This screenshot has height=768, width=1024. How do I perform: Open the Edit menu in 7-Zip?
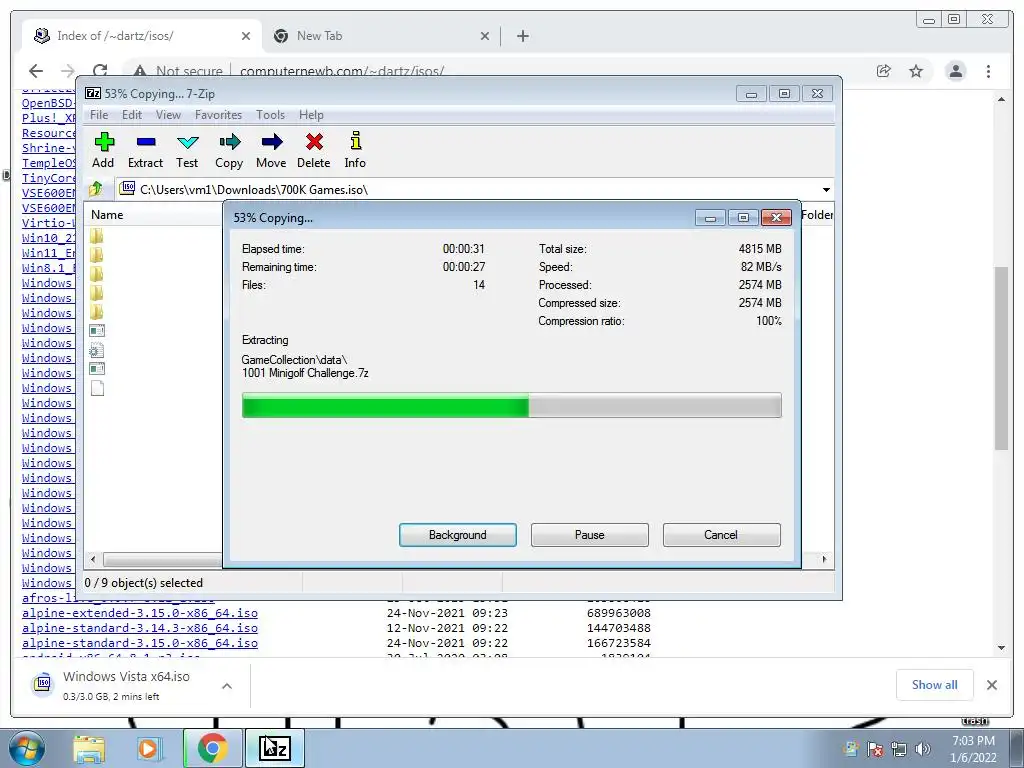[x=132, y=115]
